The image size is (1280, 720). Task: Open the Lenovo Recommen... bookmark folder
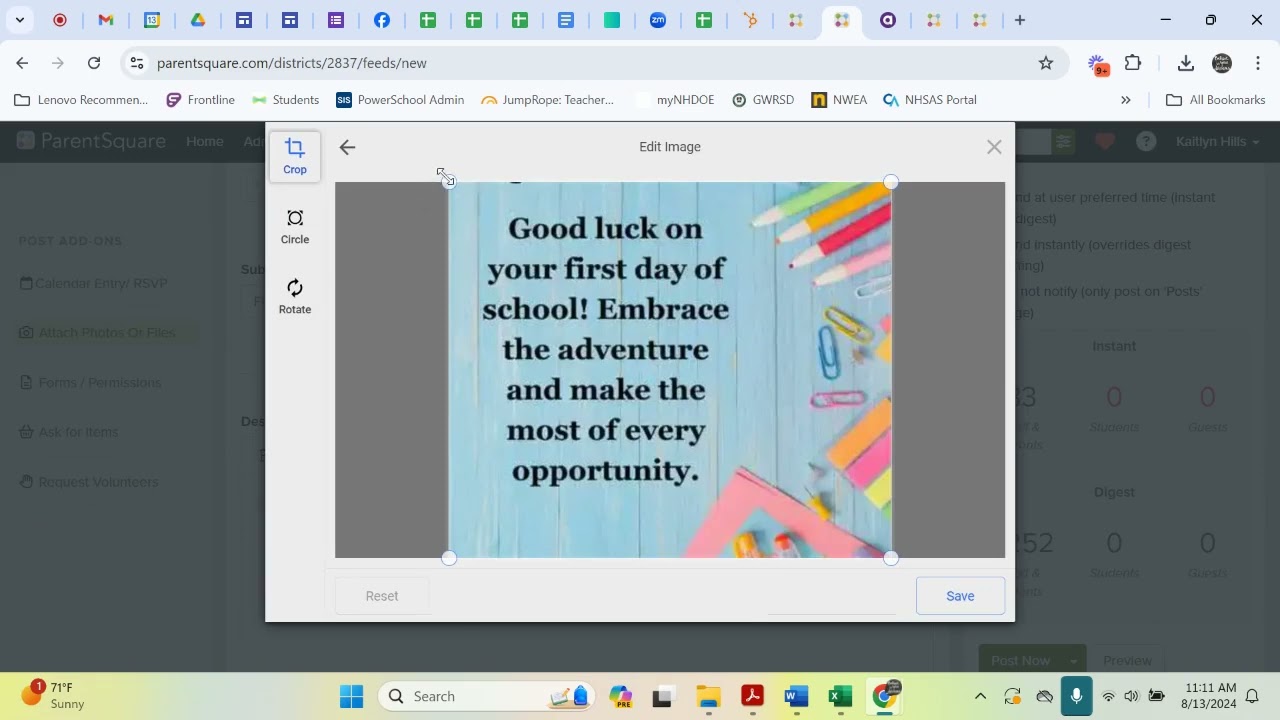81,100
